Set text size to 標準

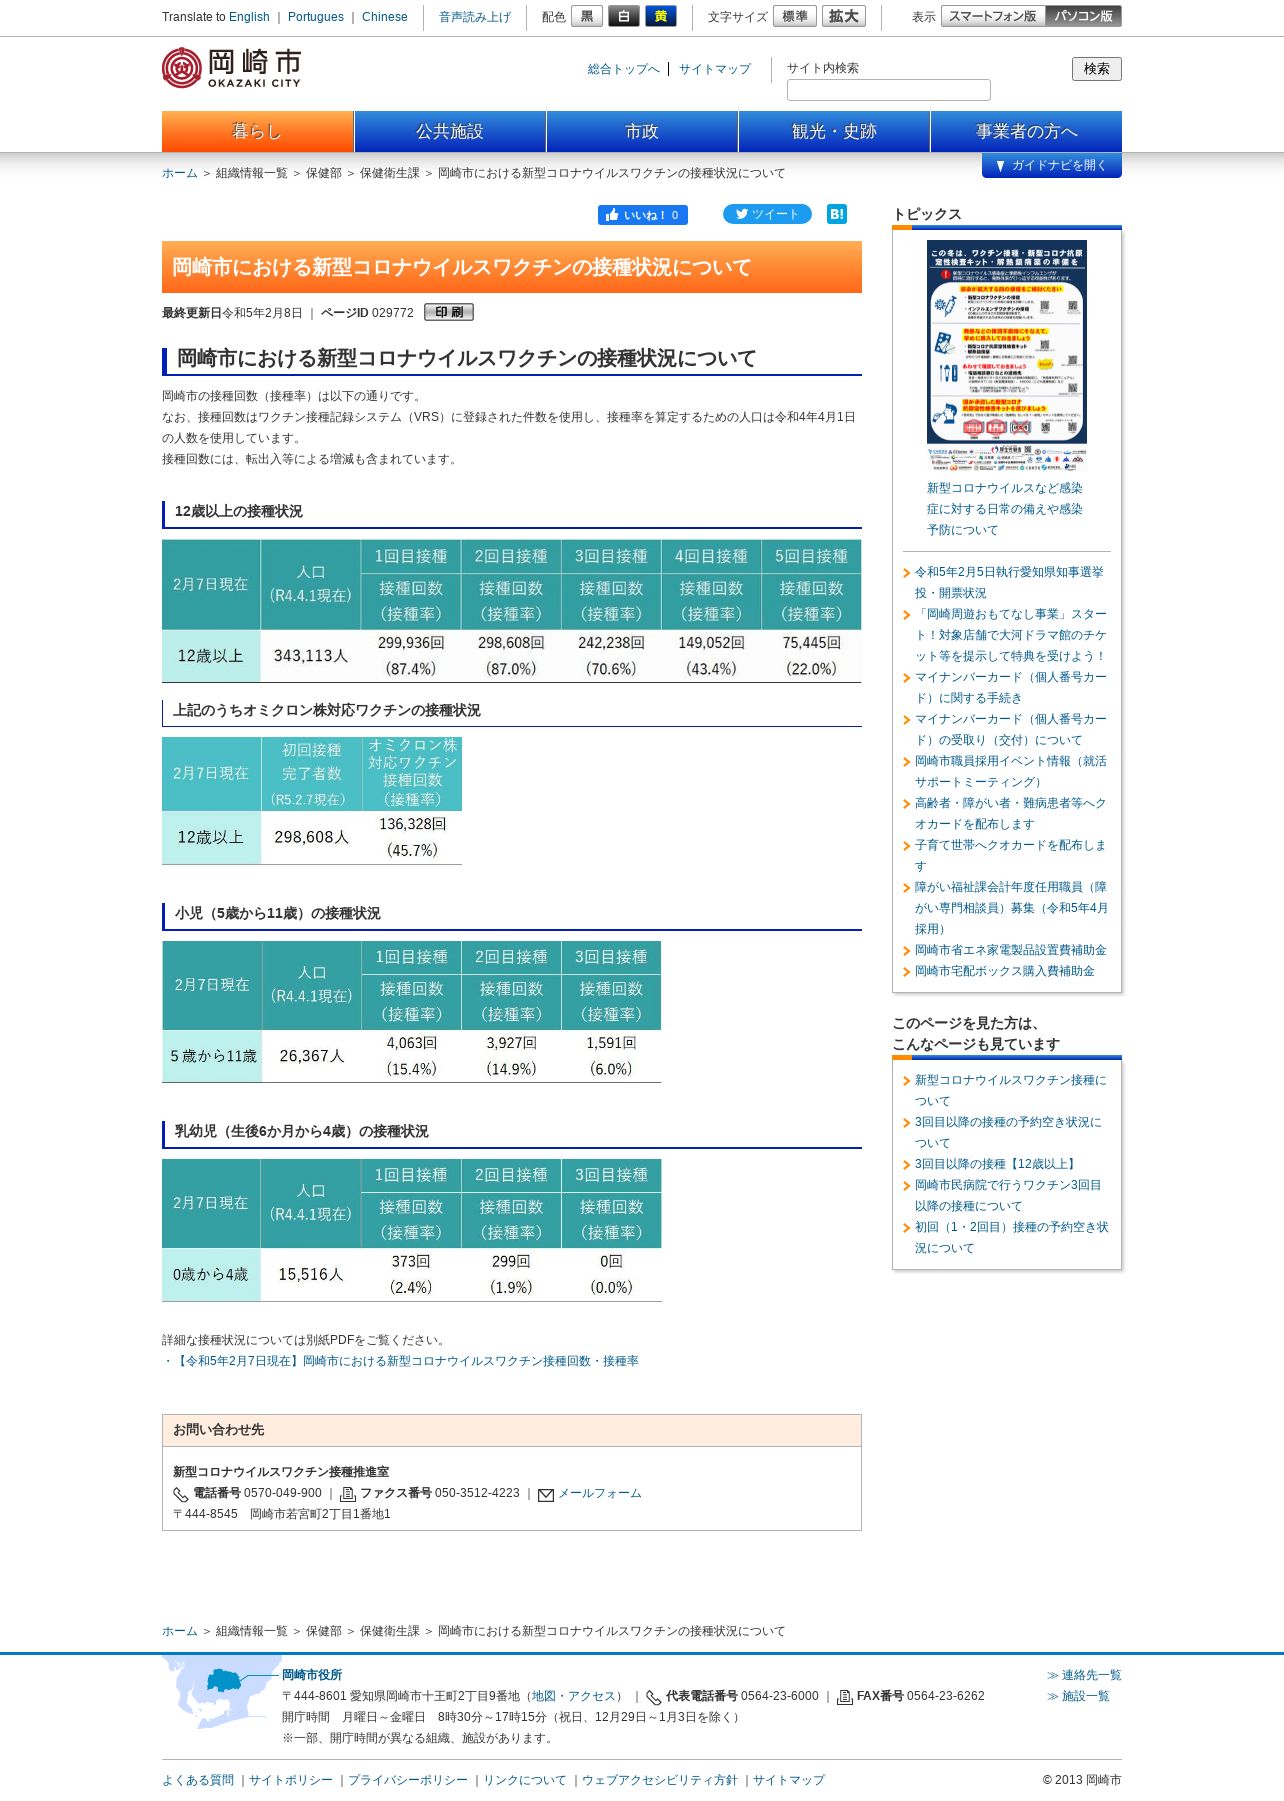(x=795, y=16)
